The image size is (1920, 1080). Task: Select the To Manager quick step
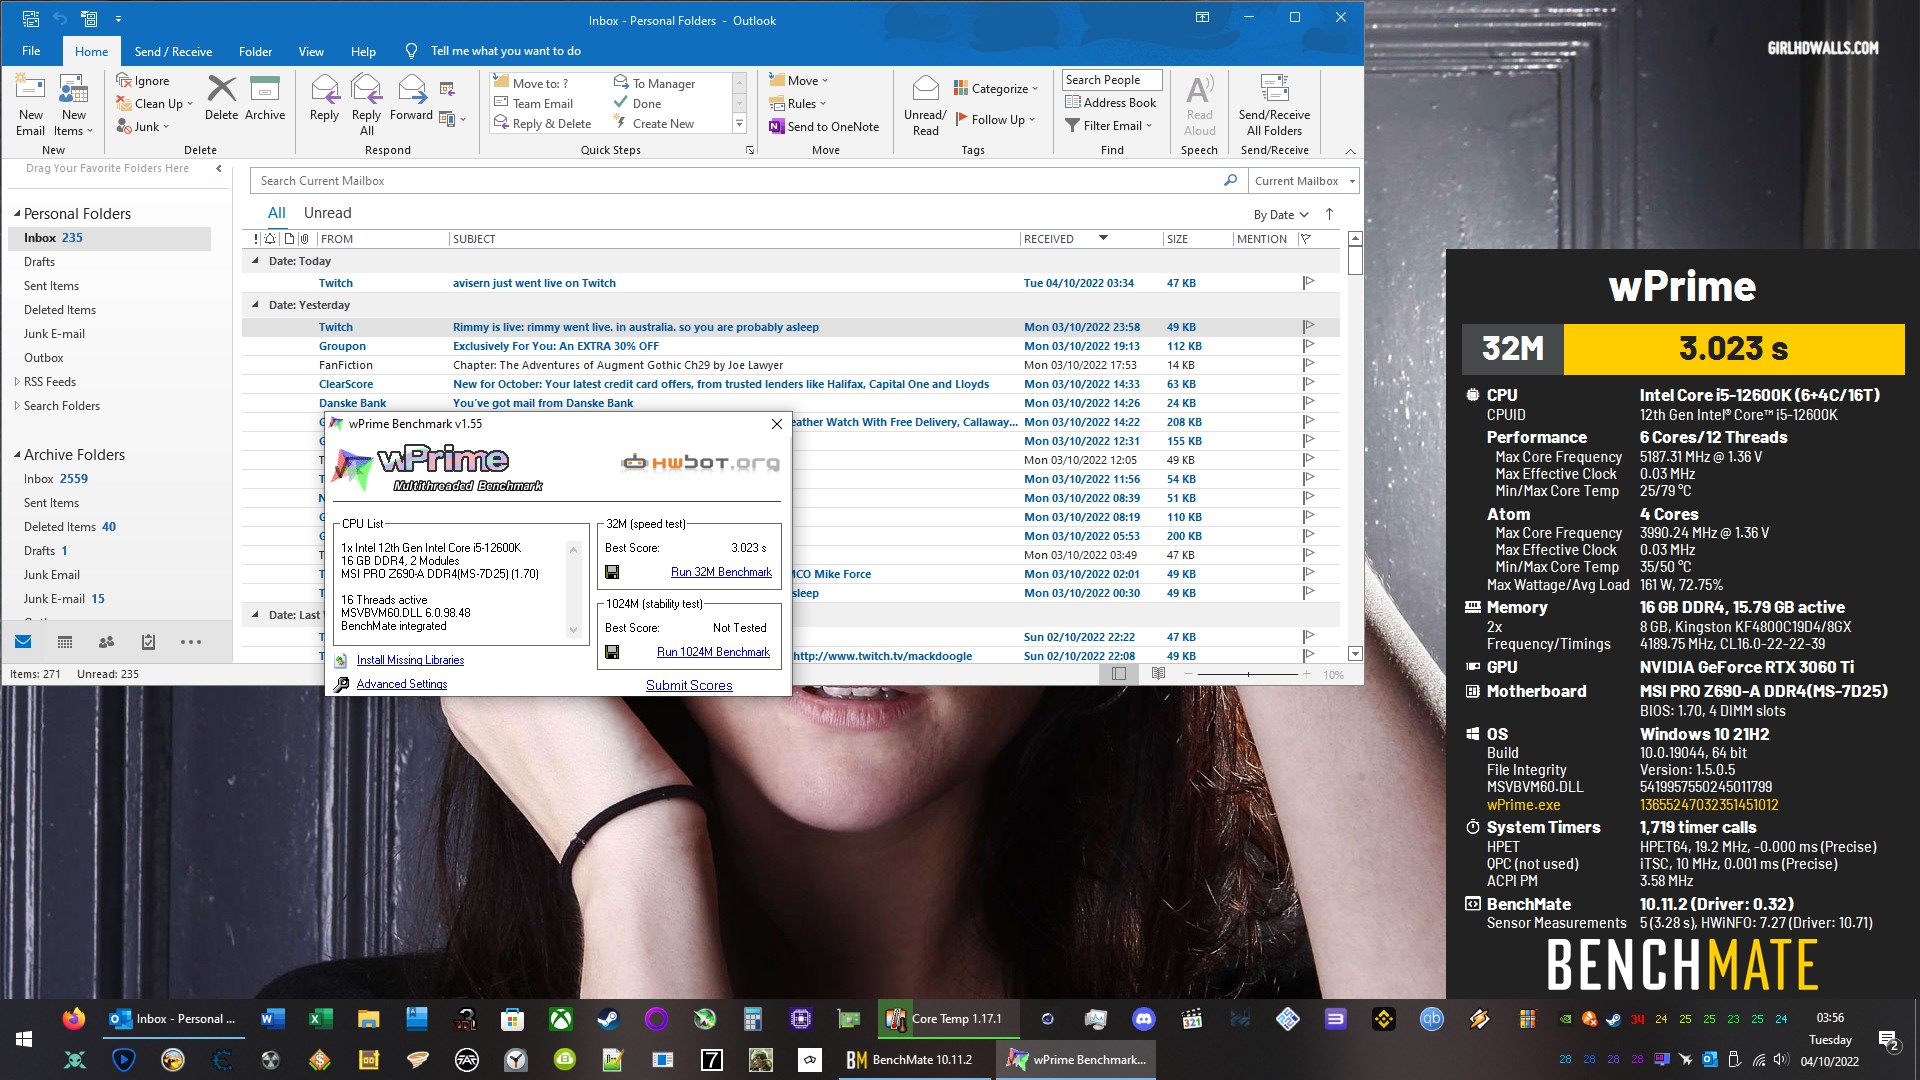[655, 83]
